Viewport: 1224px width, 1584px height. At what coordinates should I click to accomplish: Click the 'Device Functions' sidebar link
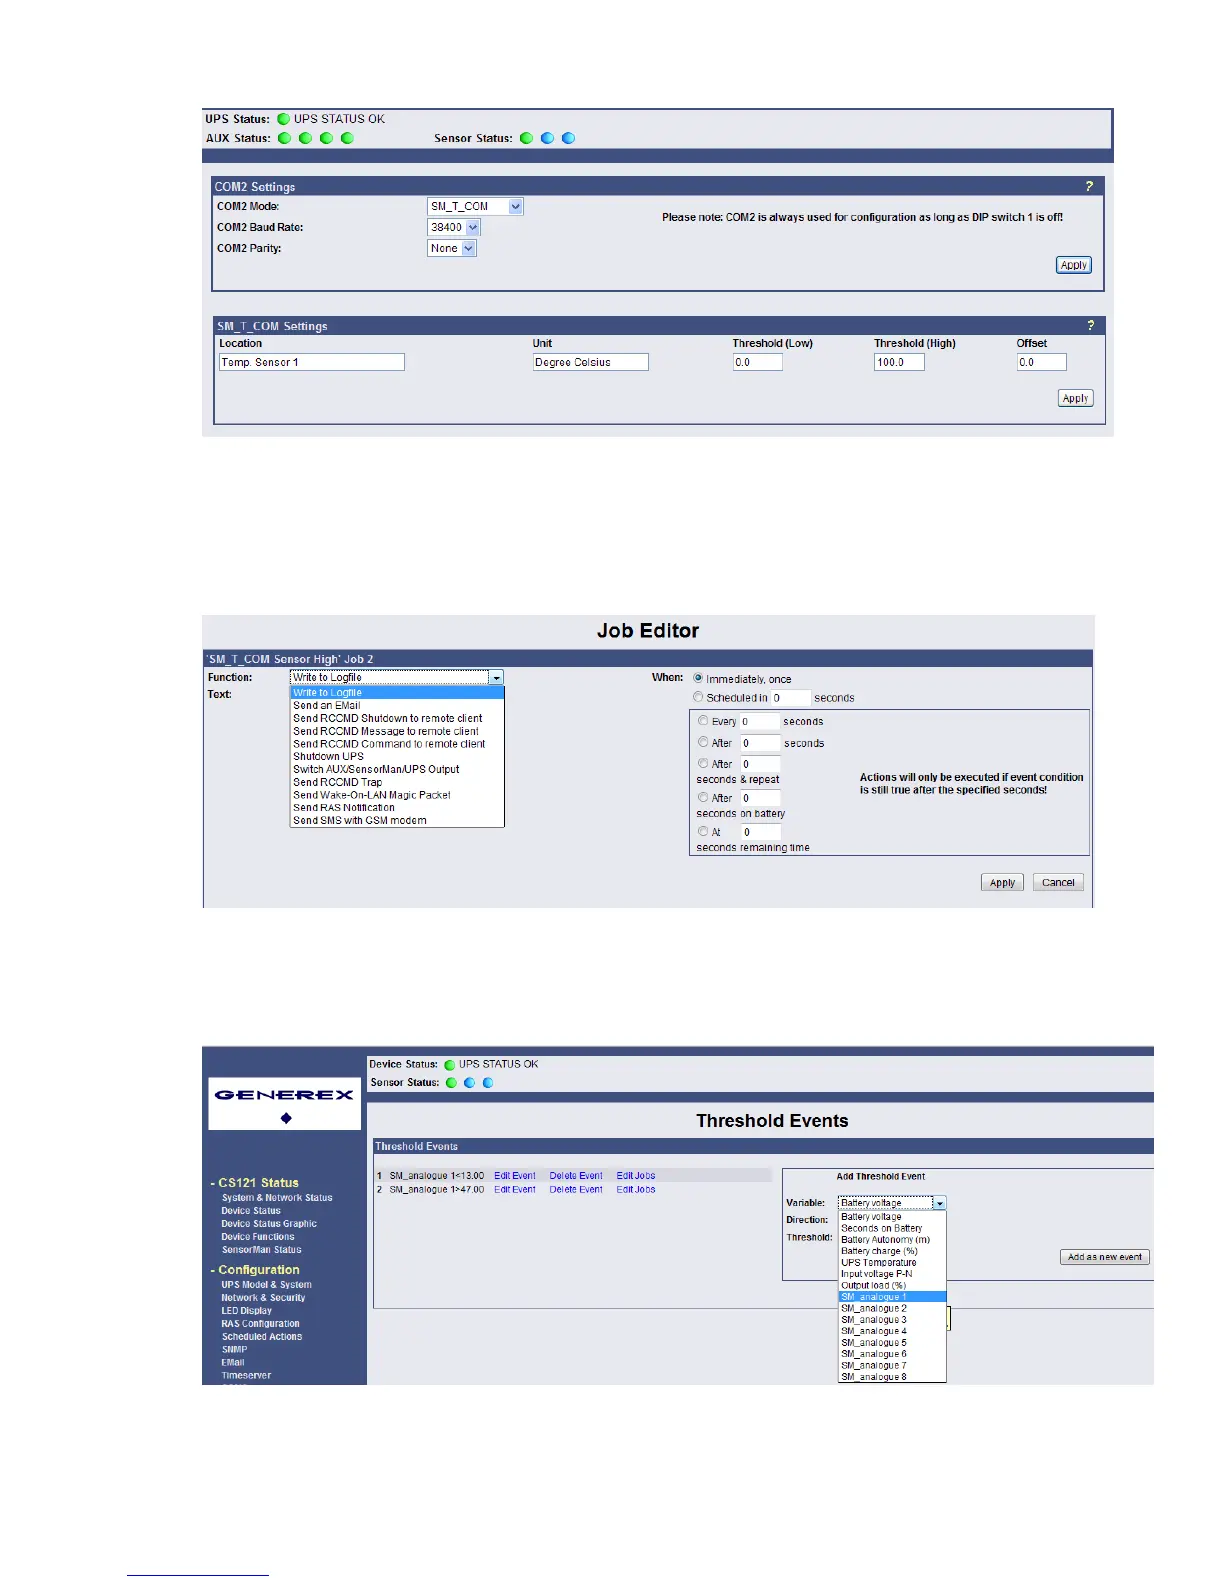coord(258,1237)
